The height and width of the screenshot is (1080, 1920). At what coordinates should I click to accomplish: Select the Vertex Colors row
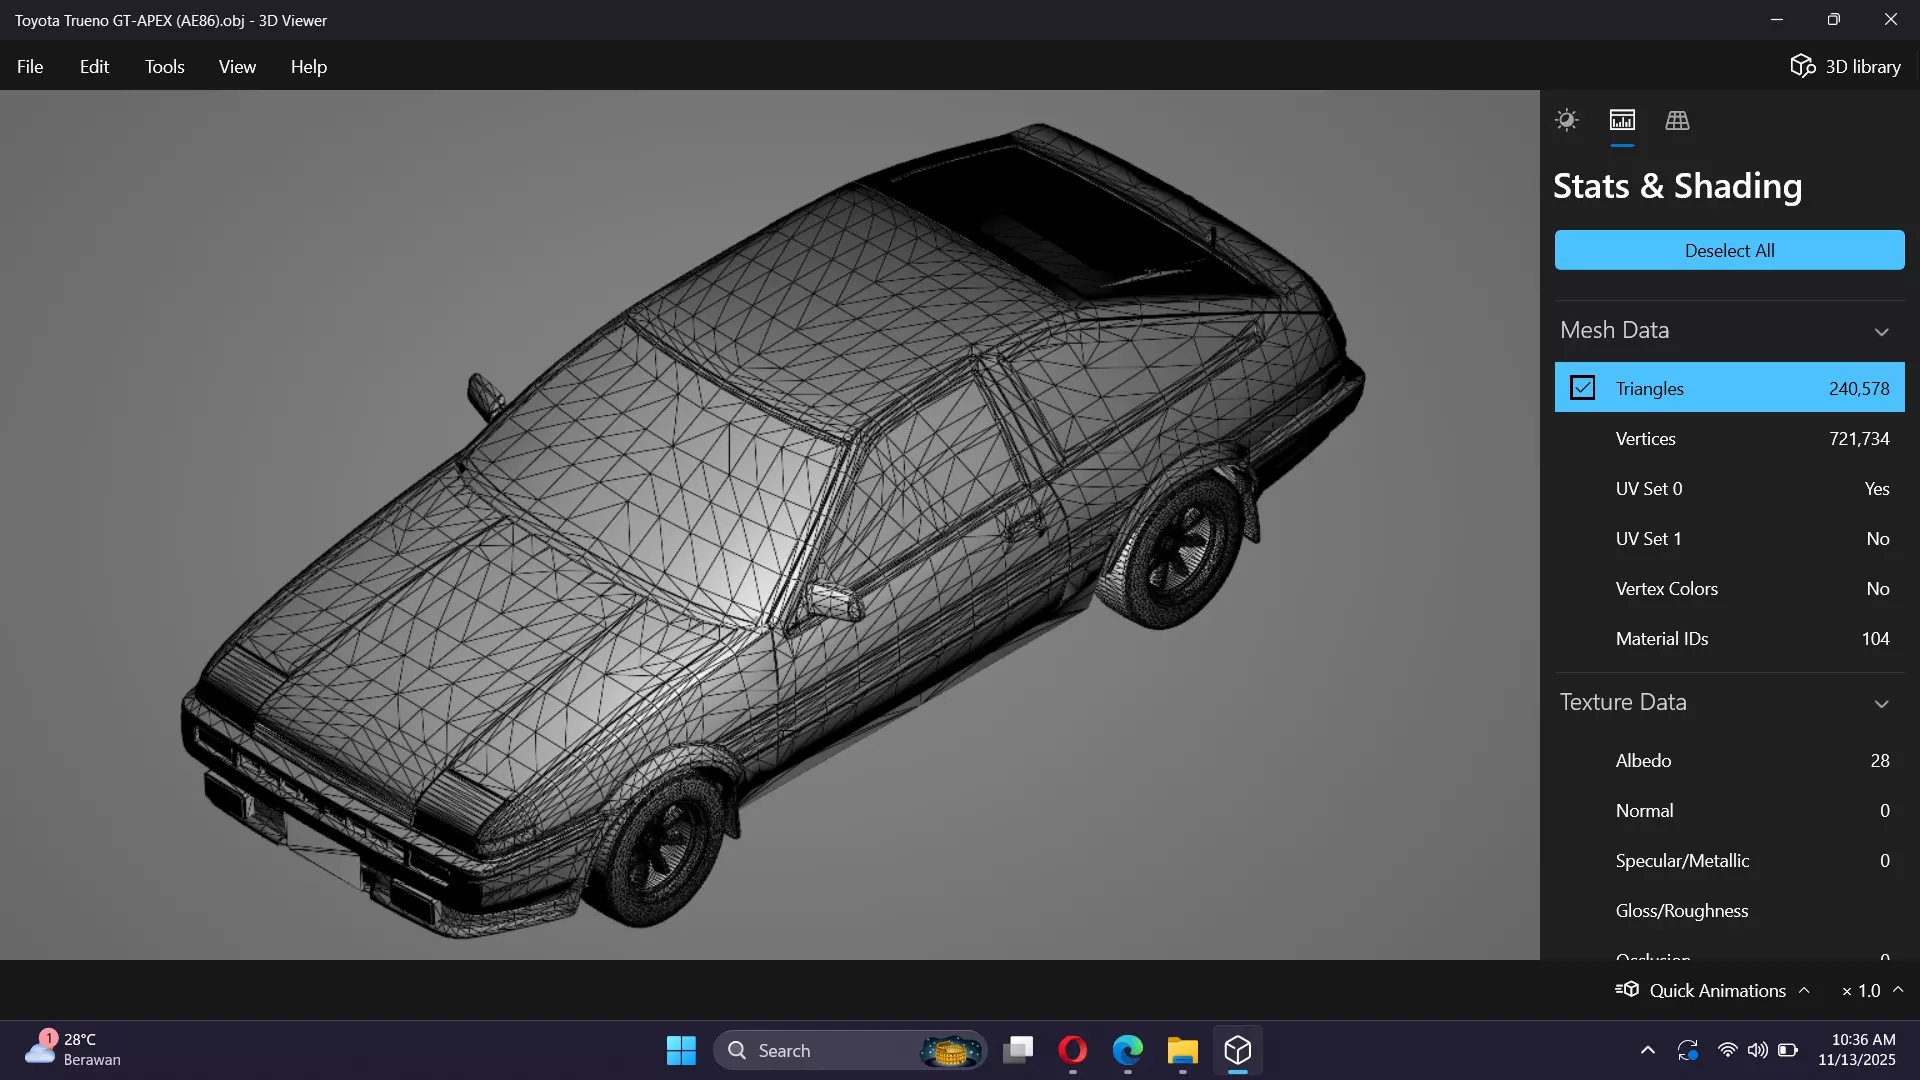coord(1729,588)
